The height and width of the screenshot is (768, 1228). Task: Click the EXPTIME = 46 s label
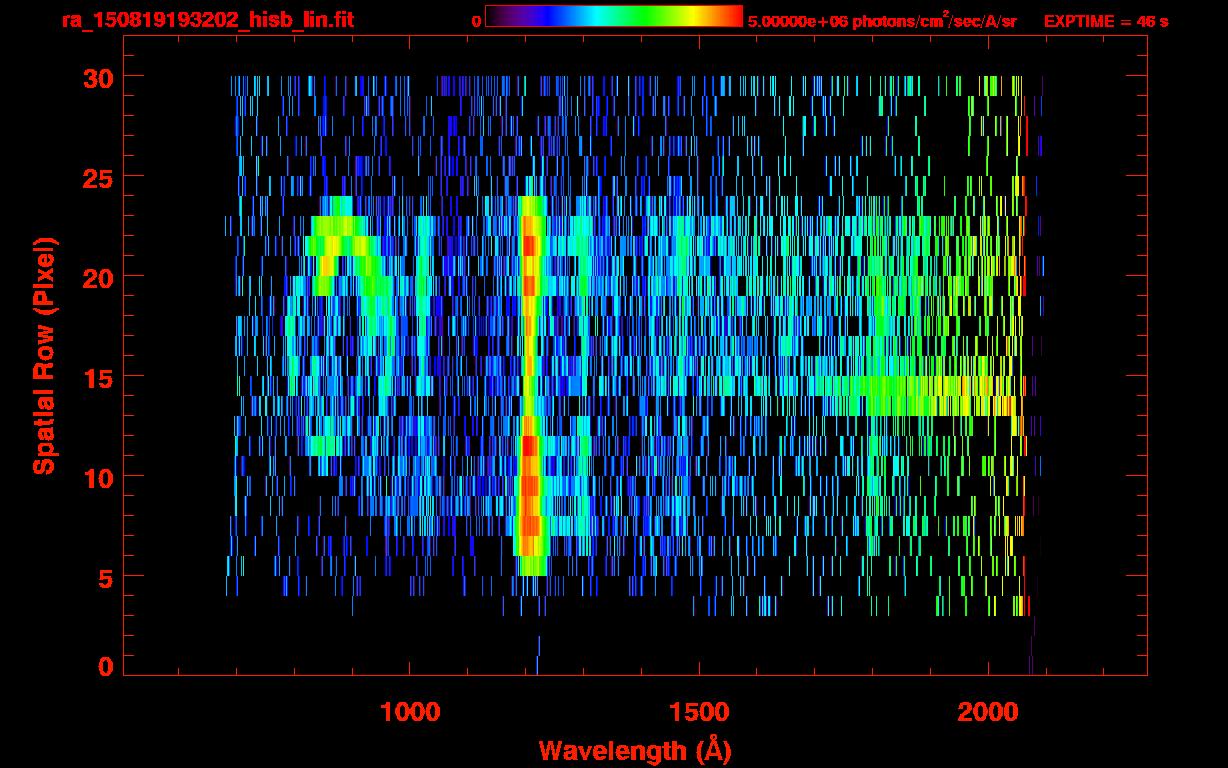1106,21
